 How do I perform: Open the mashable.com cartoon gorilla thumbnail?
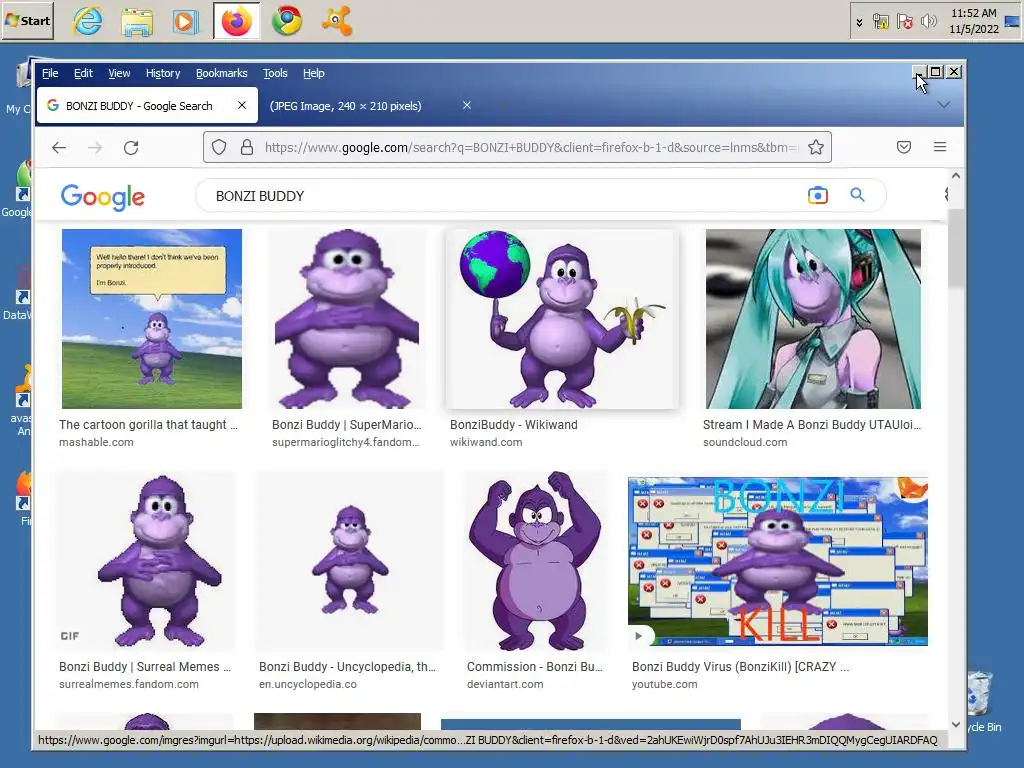click(x=152, y=319)
